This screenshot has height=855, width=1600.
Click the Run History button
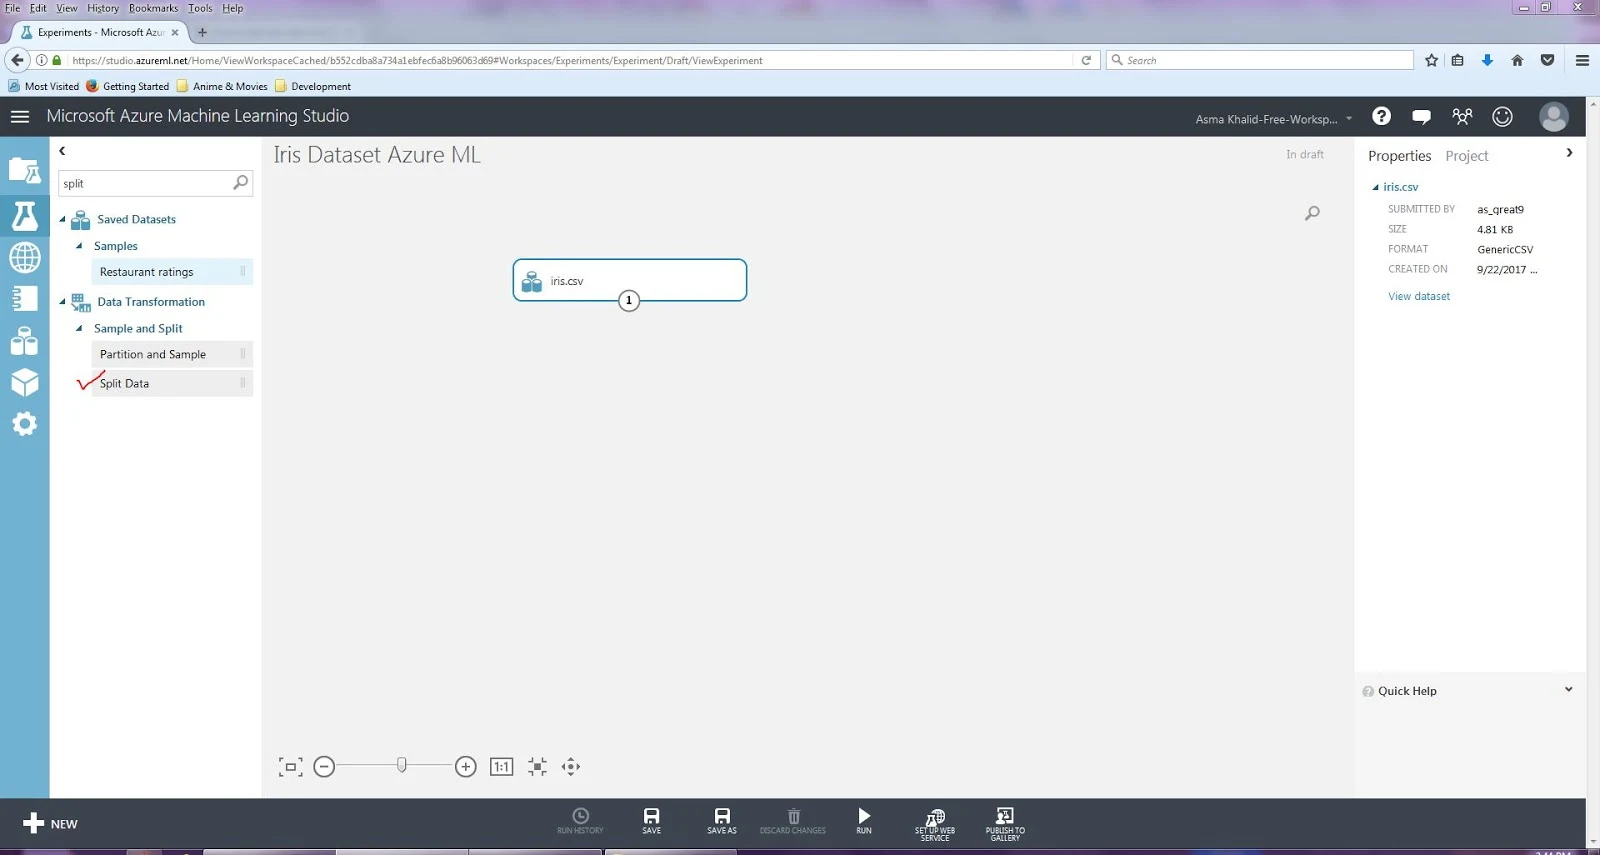580,821
